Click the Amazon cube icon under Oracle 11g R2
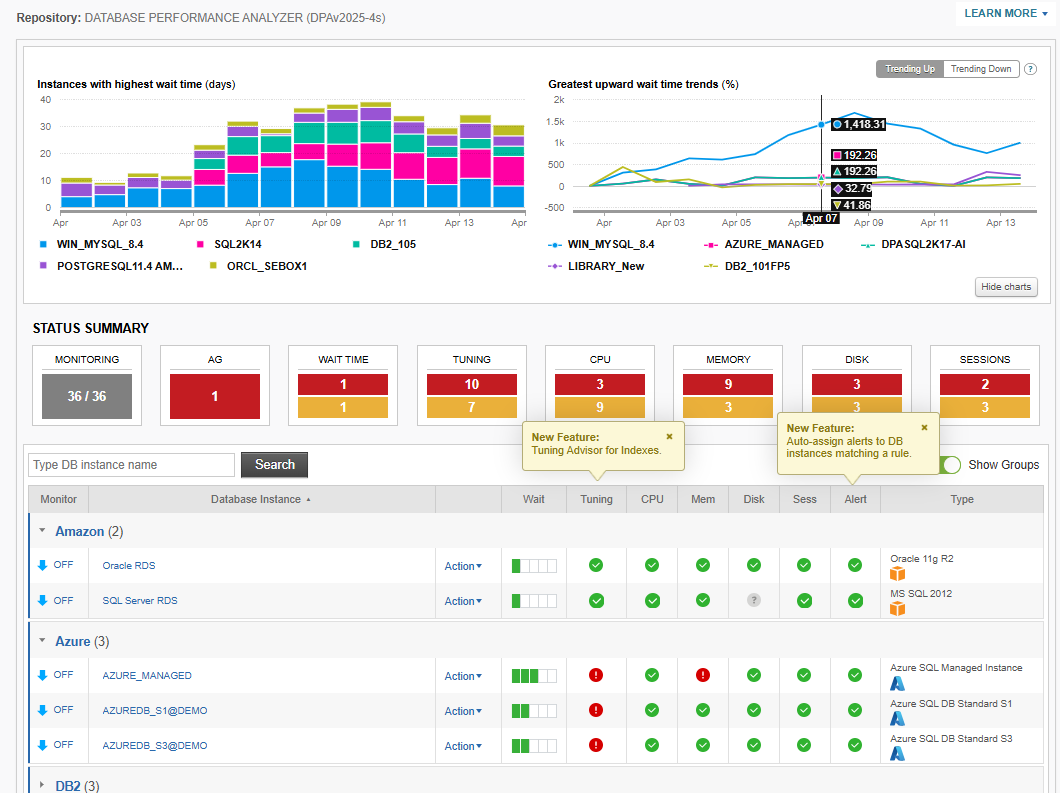This screenshot has height=793, width=1060. tap(897, 574)
